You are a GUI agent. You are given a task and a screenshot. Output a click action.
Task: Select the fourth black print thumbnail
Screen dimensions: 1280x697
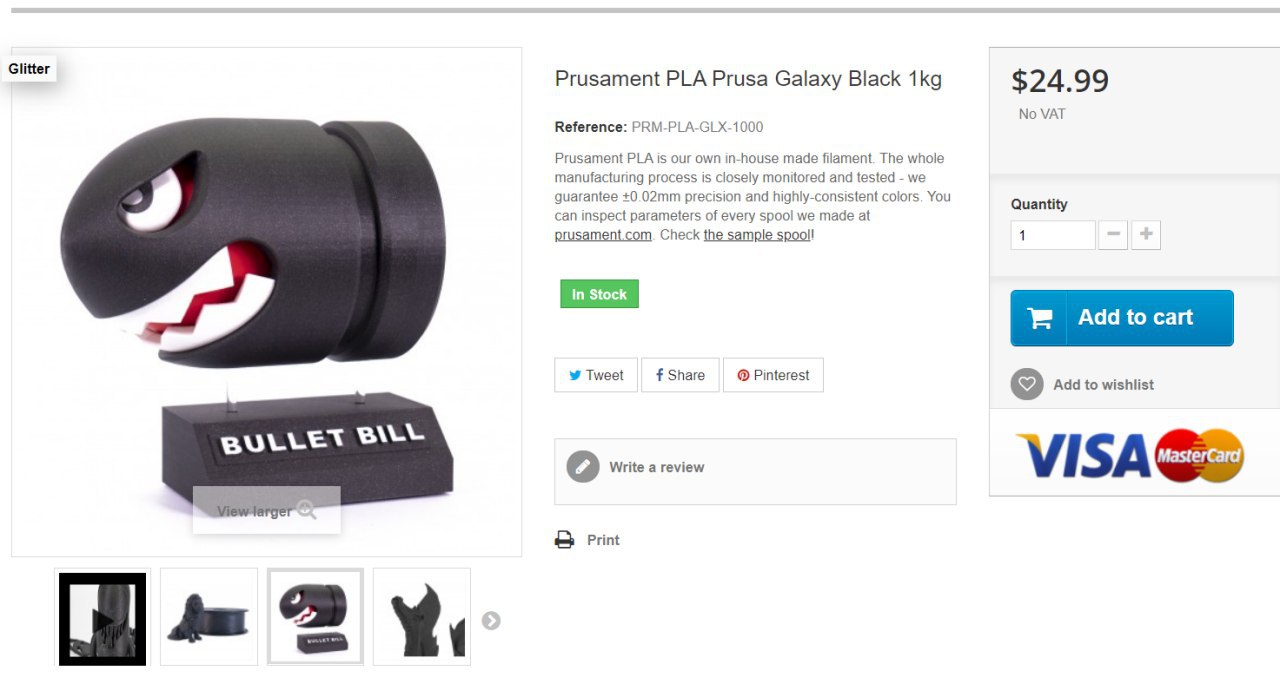pyautogui.click(x=422, y=617)
